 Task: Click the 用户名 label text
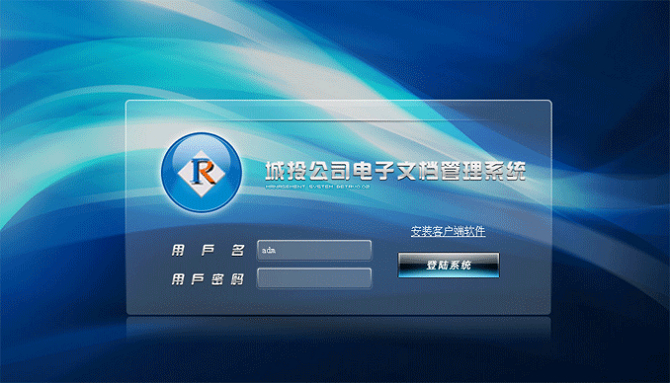point(208,250)
